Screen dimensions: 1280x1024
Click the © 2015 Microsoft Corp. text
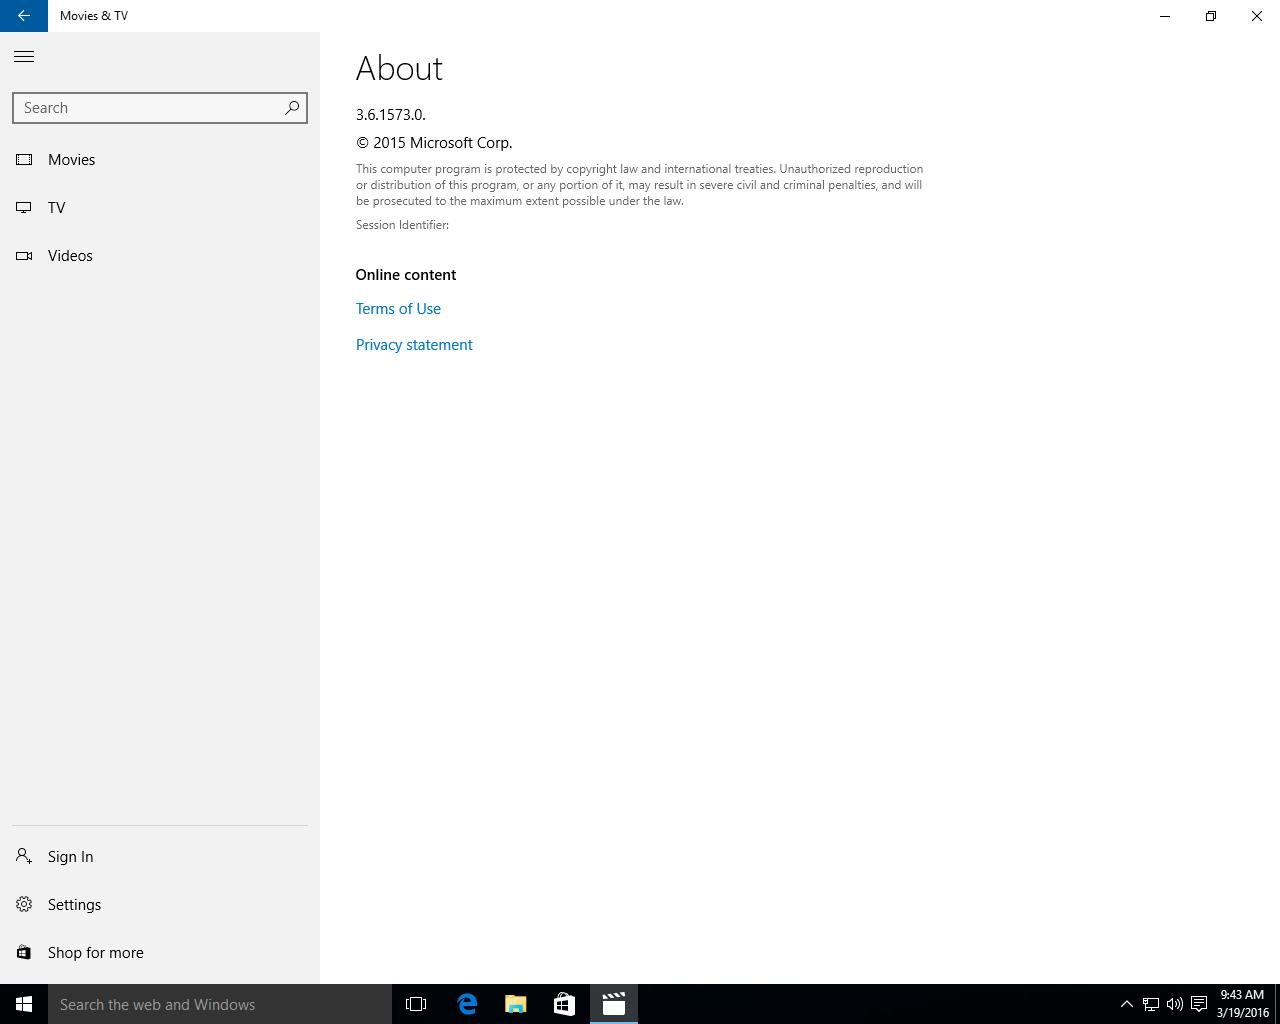pyautogui.click(x=434, y=143)
